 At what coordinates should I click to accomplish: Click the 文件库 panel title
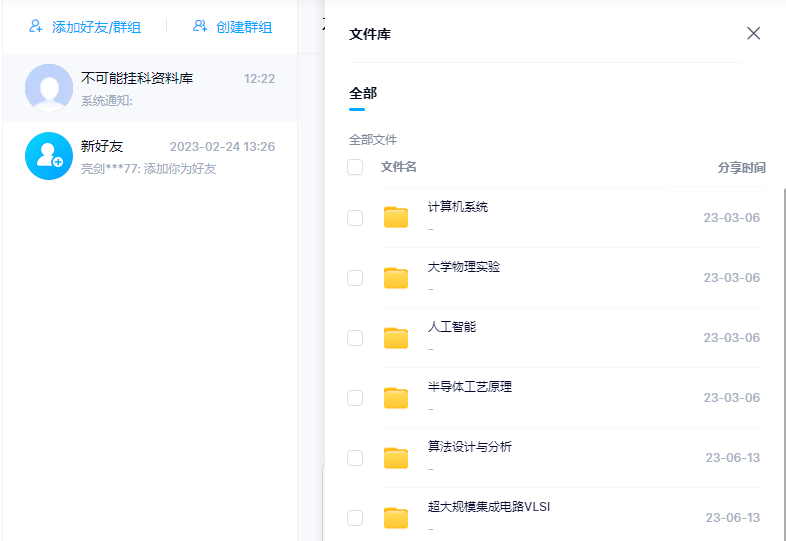(370, 34)
